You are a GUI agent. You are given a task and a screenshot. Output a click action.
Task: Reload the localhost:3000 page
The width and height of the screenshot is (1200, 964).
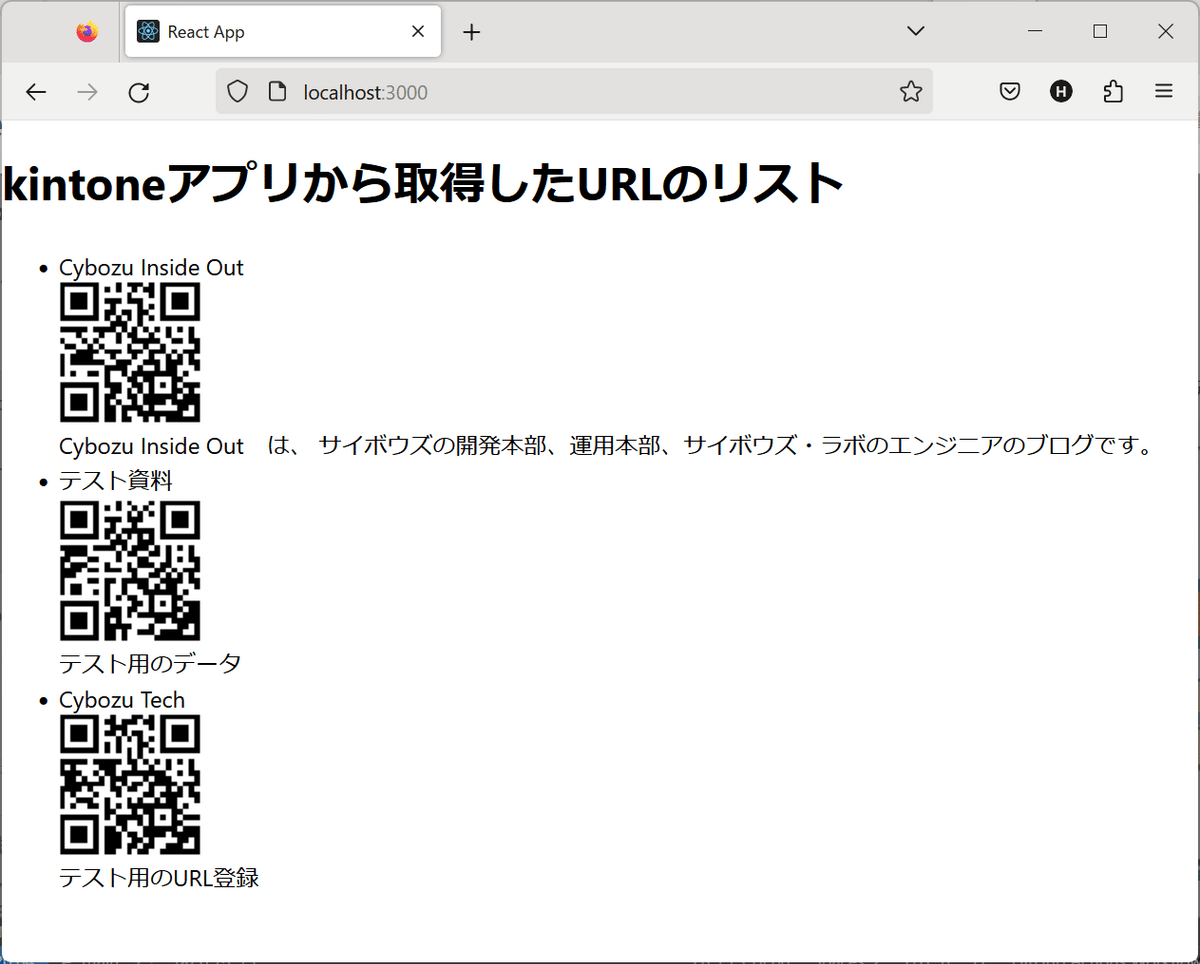(x=139, y=91)
